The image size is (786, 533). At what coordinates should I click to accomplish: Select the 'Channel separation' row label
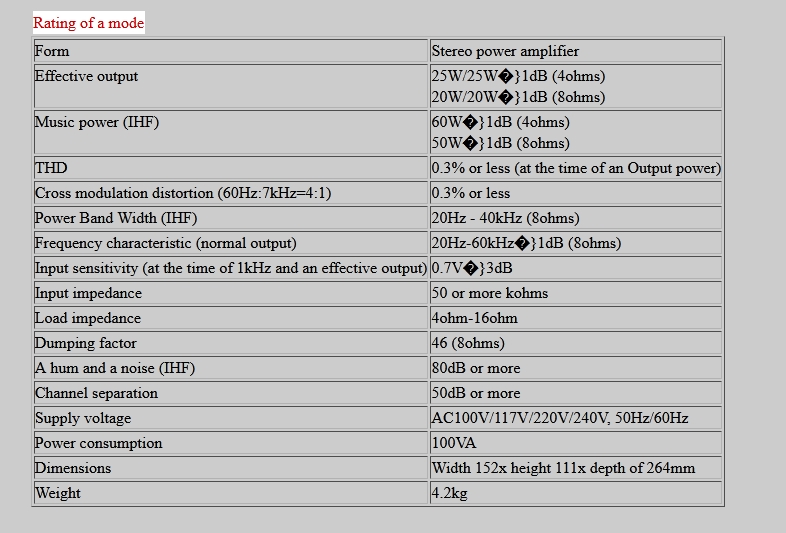[96, 393]
